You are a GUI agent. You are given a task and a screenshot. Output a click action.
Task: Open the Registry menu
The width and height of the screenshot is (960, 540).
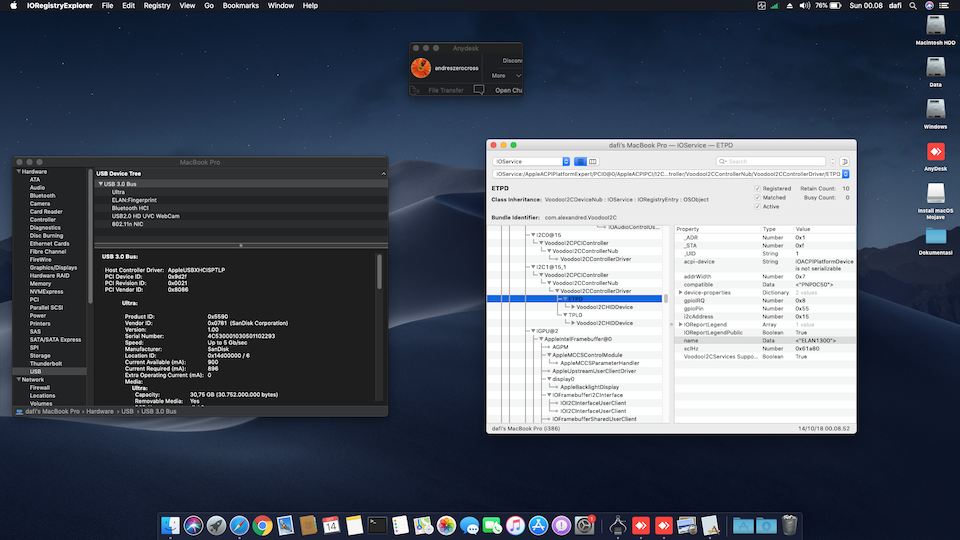pos(157,6)
